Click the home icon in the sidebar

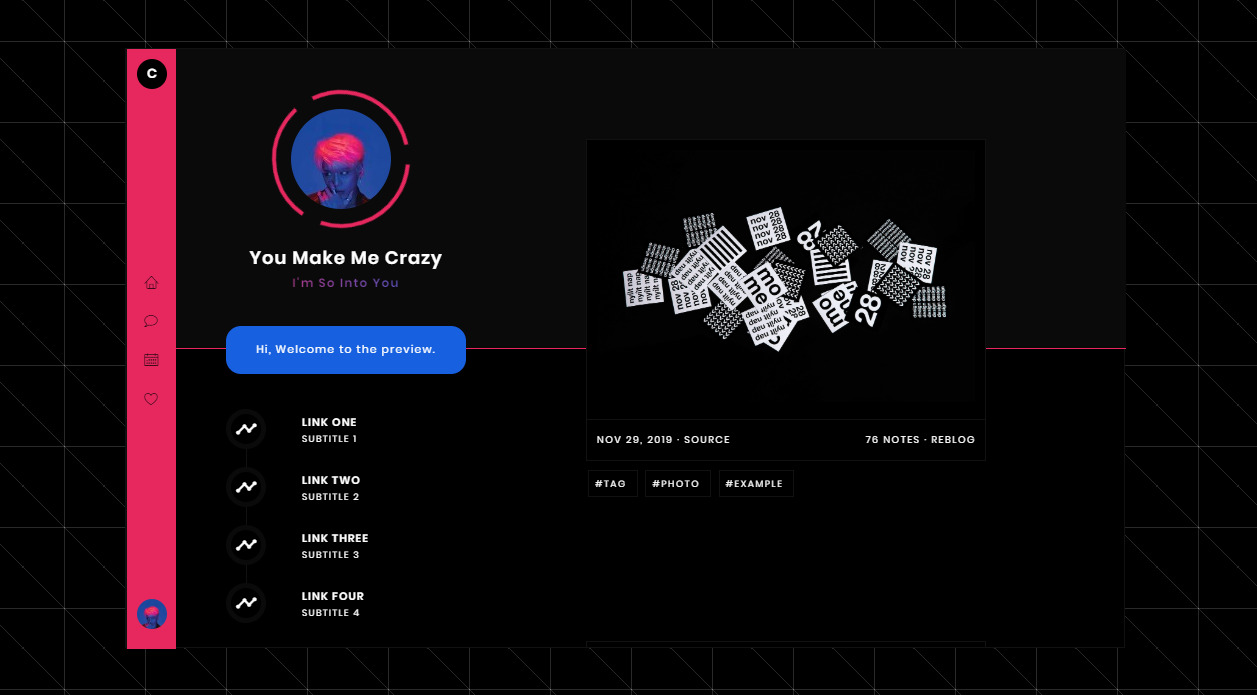tap(152, 283)
